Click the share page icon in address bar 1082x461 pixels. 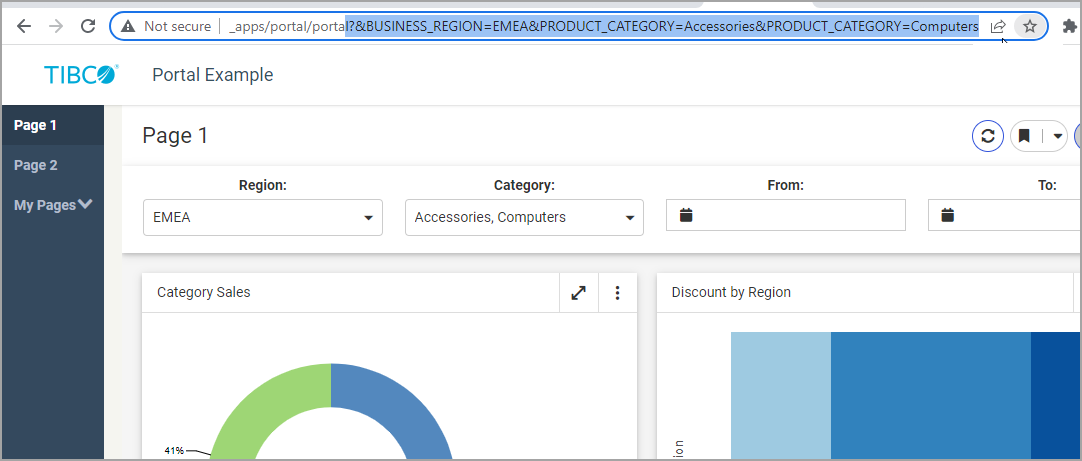click(x=998, y=26)
